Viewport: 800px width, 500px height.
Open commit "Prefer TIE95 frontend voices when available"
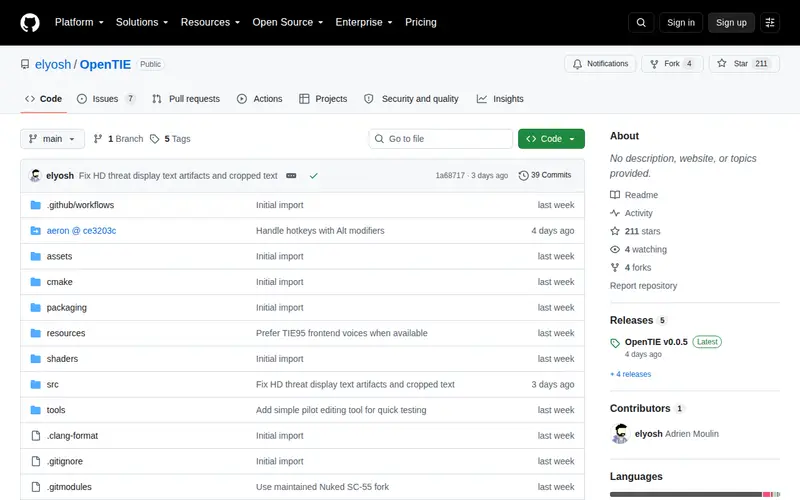click(341, 333)
